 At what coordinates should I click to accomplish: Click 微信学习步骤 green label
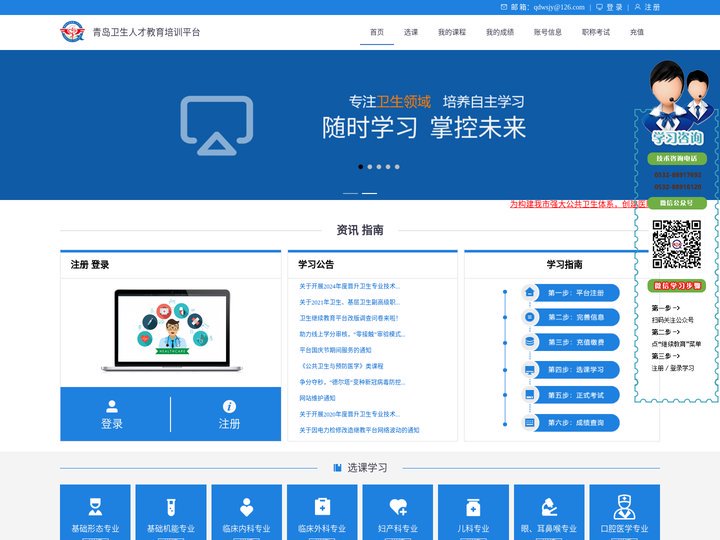[677, 286]
